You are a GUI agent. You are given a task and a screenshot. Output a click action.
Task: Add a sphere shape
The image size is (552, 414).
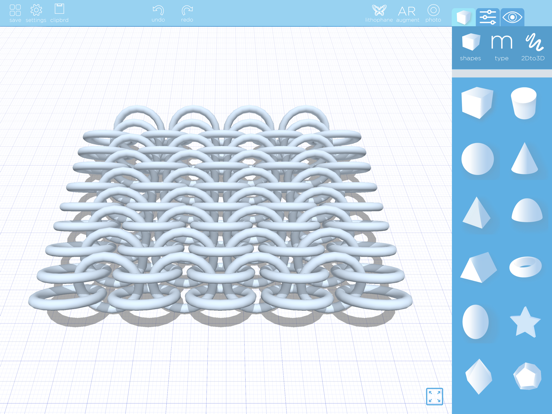click(x=477, y=159)
